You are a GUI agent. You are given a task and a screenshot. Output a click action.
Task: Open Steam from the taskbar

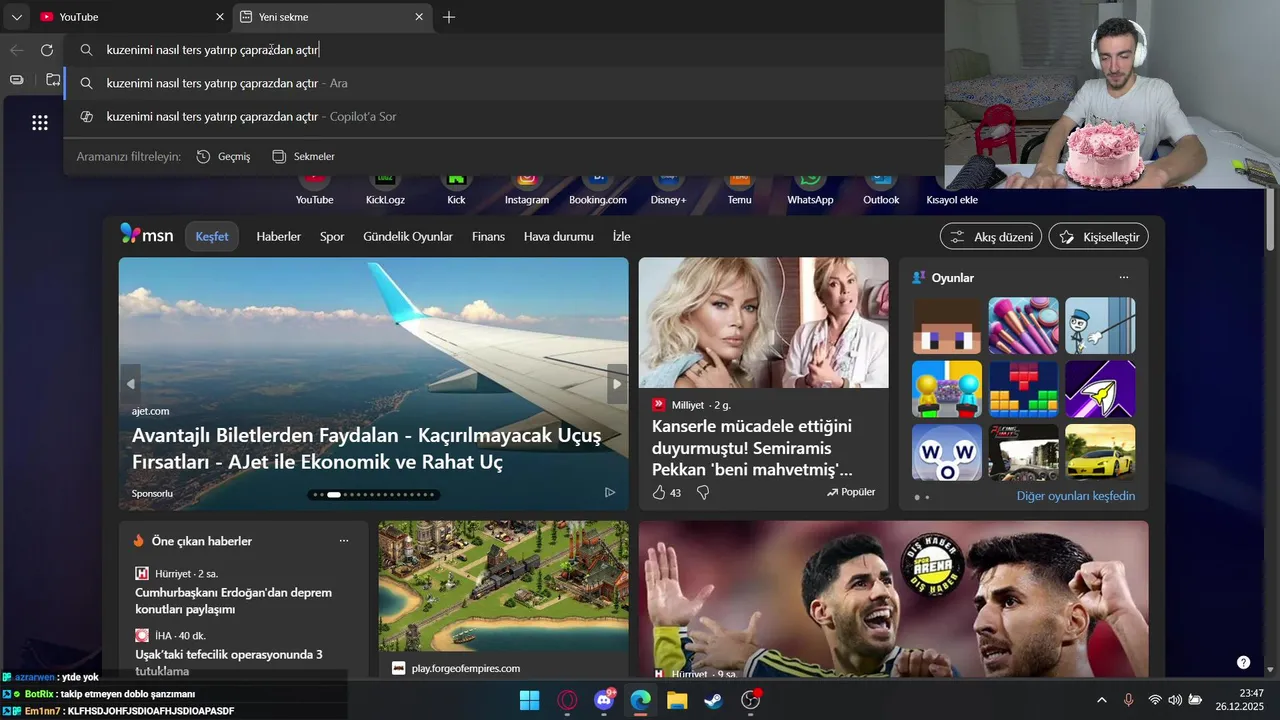[x=713, y=700]
